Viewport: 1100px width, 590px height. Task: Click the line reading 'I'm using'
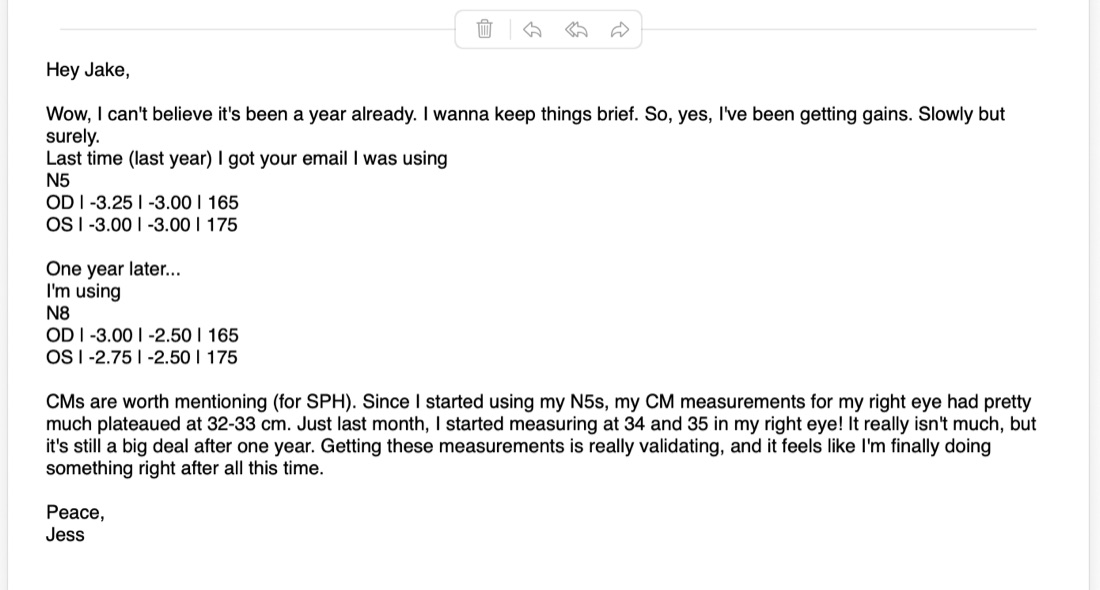point(83,291)
